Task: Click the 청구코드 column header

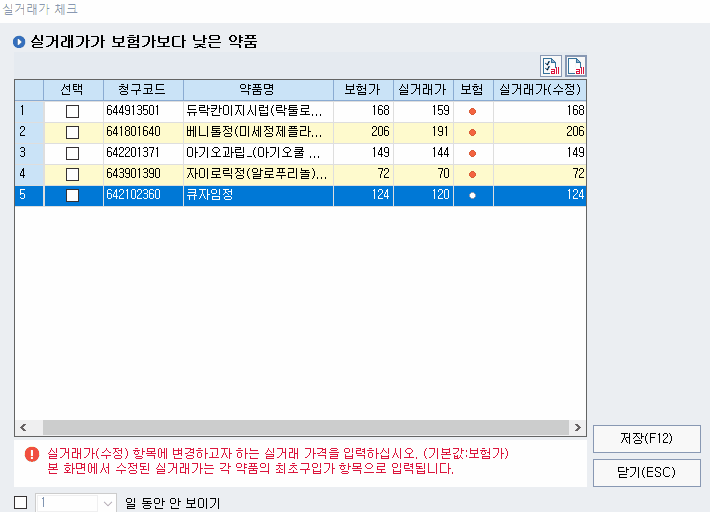Action: click(x=142, y=89)
